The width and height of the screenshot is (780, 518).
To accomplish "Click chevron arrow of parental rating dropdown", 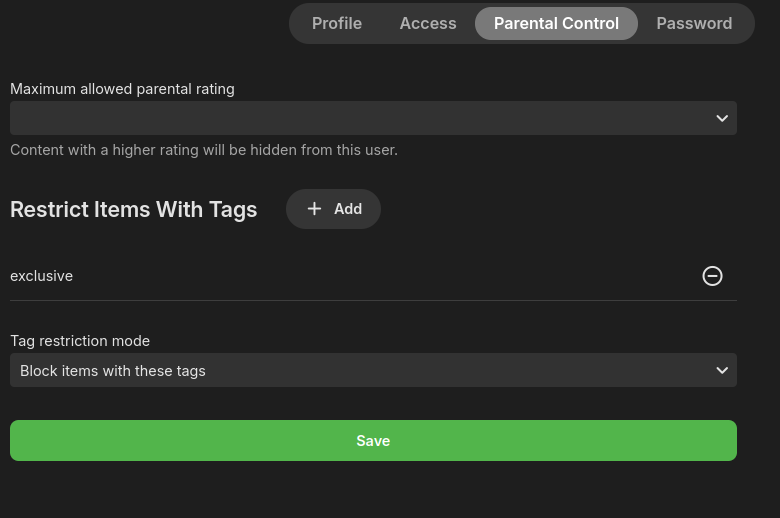I will tap(722, 118).
